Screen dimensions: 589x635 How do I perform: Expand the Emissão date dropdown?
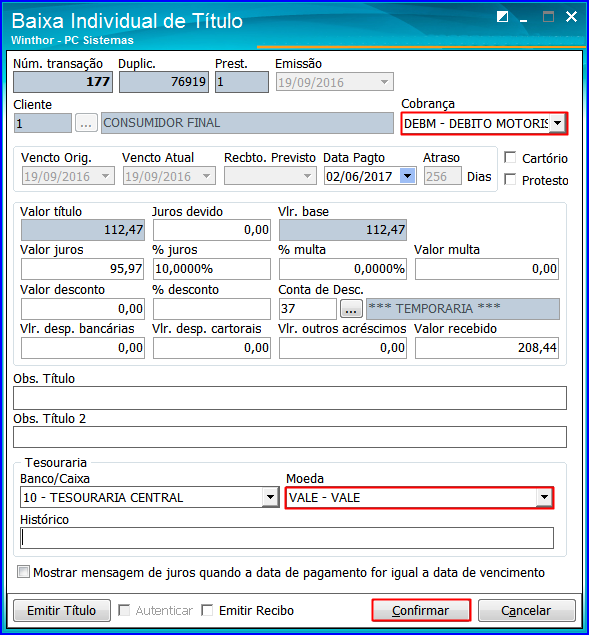point(384,82)
